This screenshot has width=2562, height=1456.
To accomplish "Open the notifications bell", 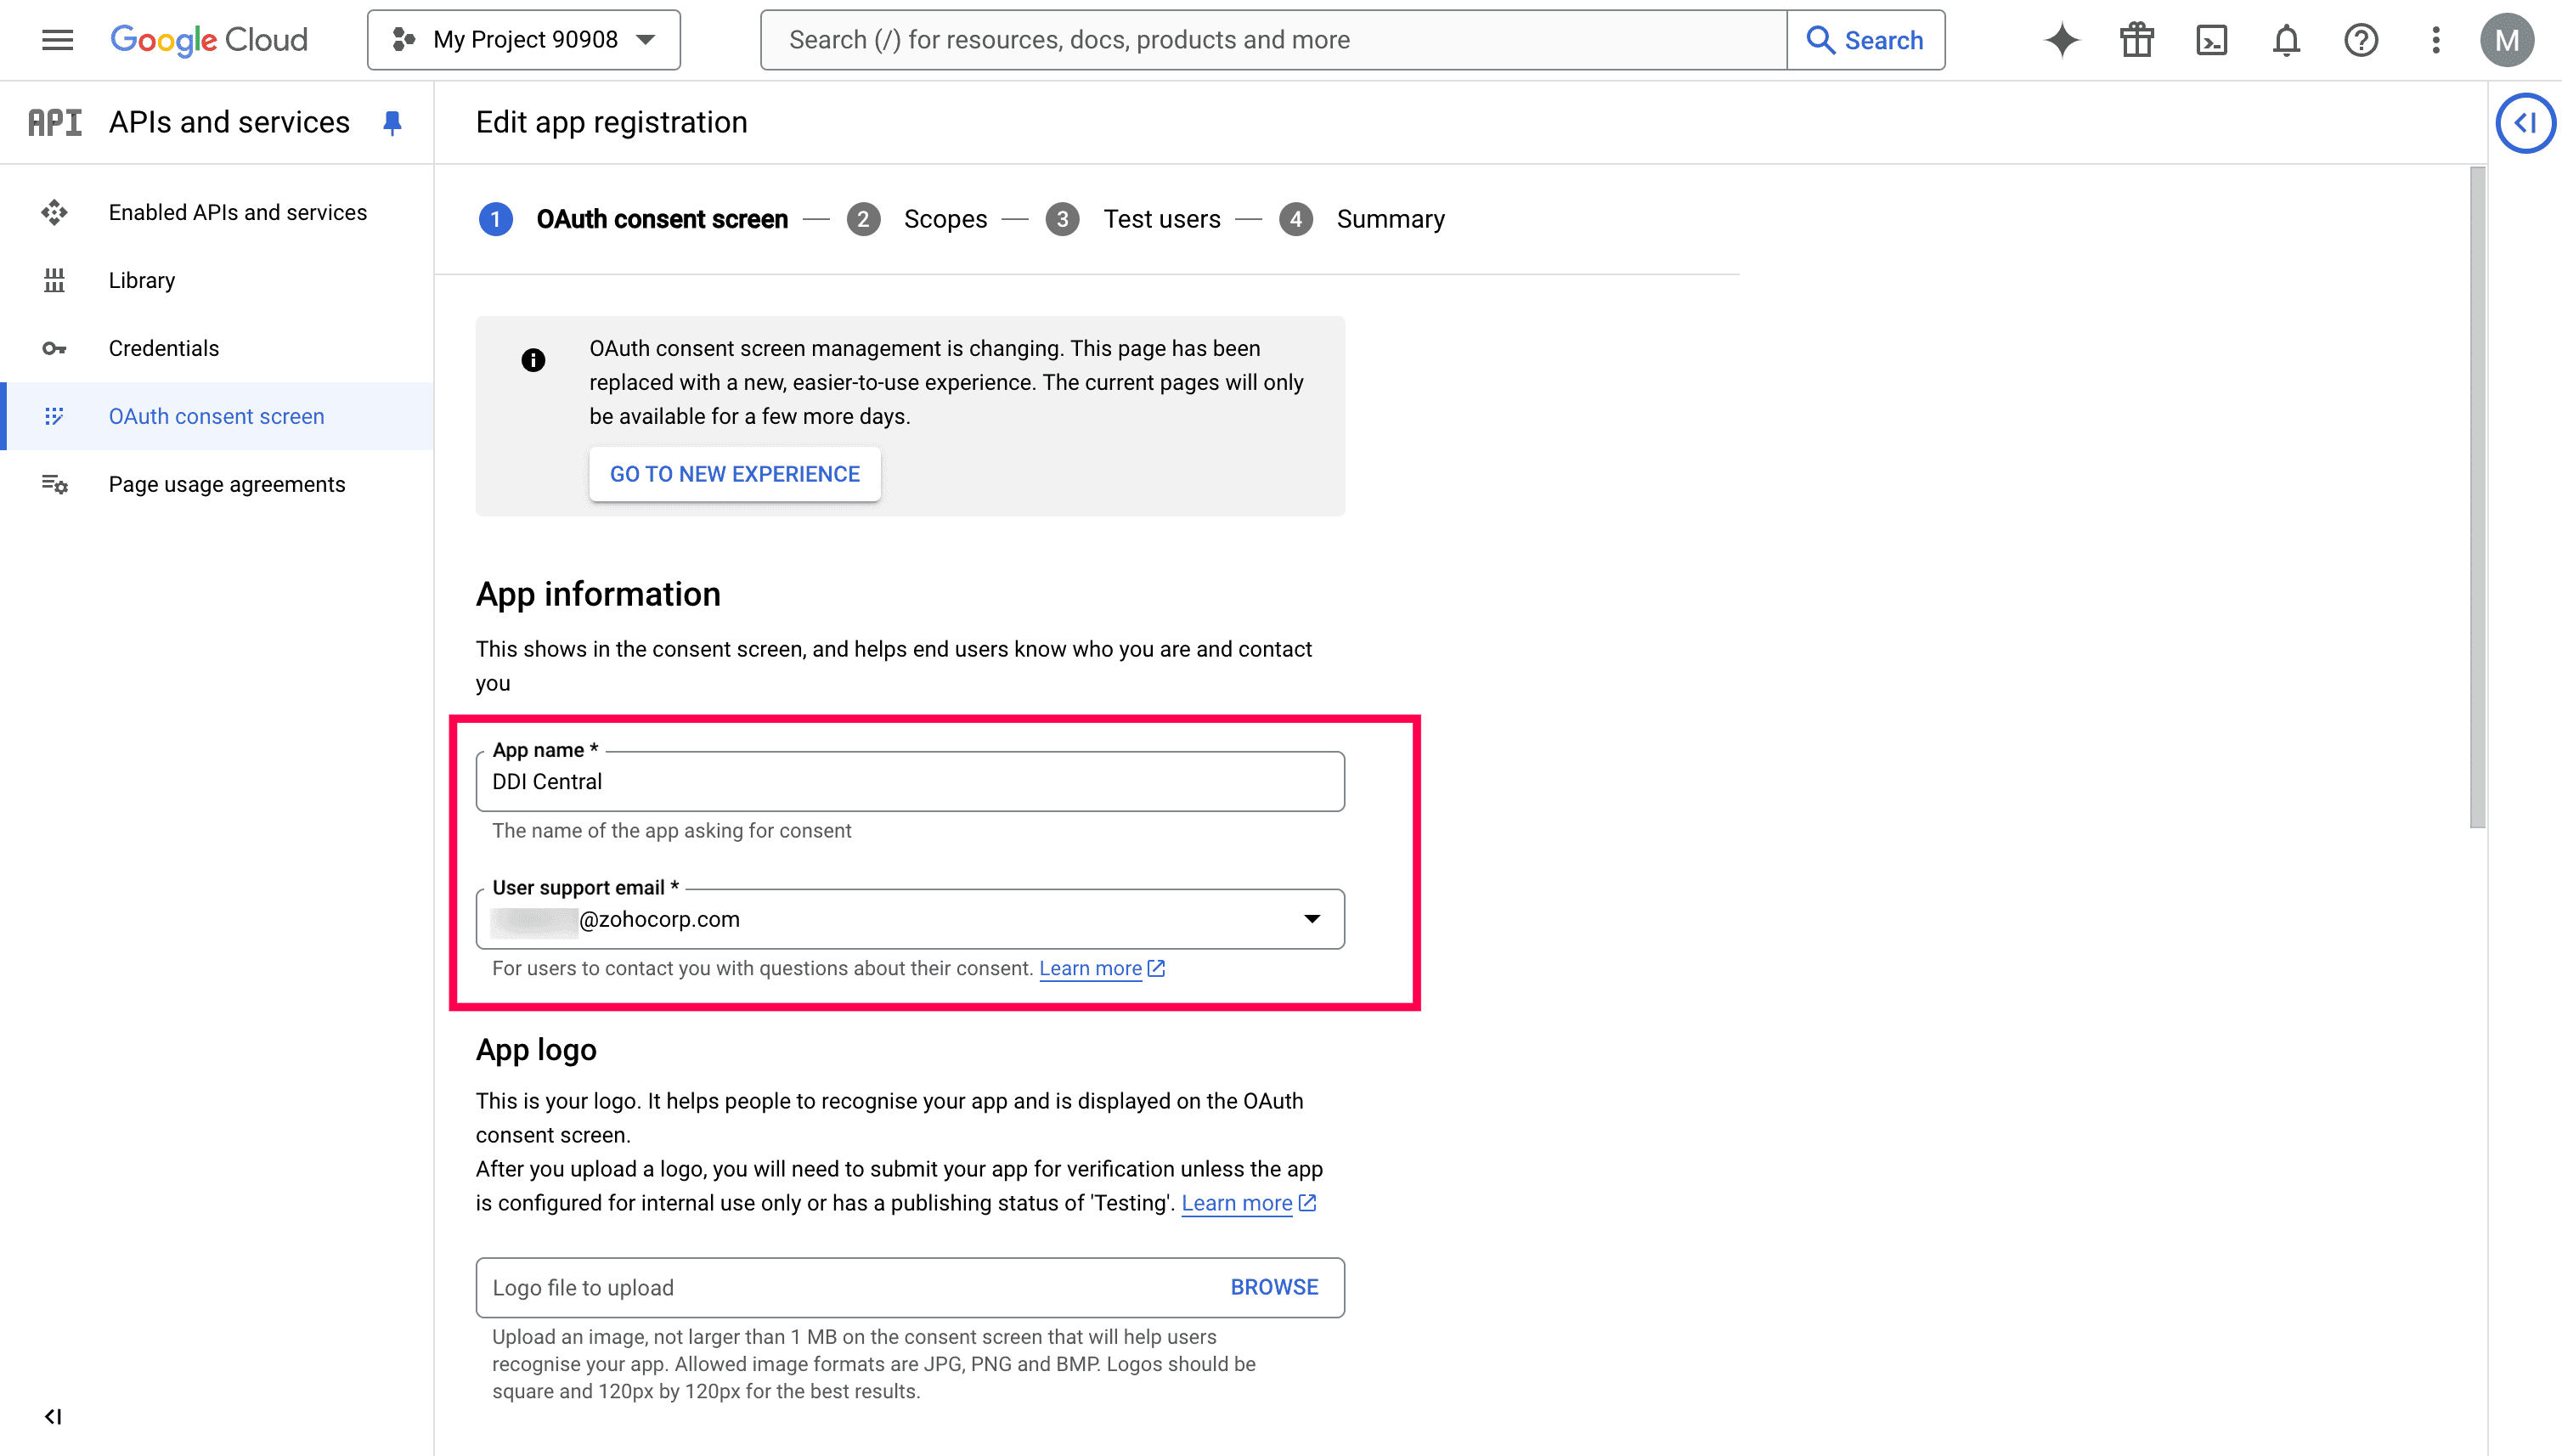I will (x=2286, y=40).
